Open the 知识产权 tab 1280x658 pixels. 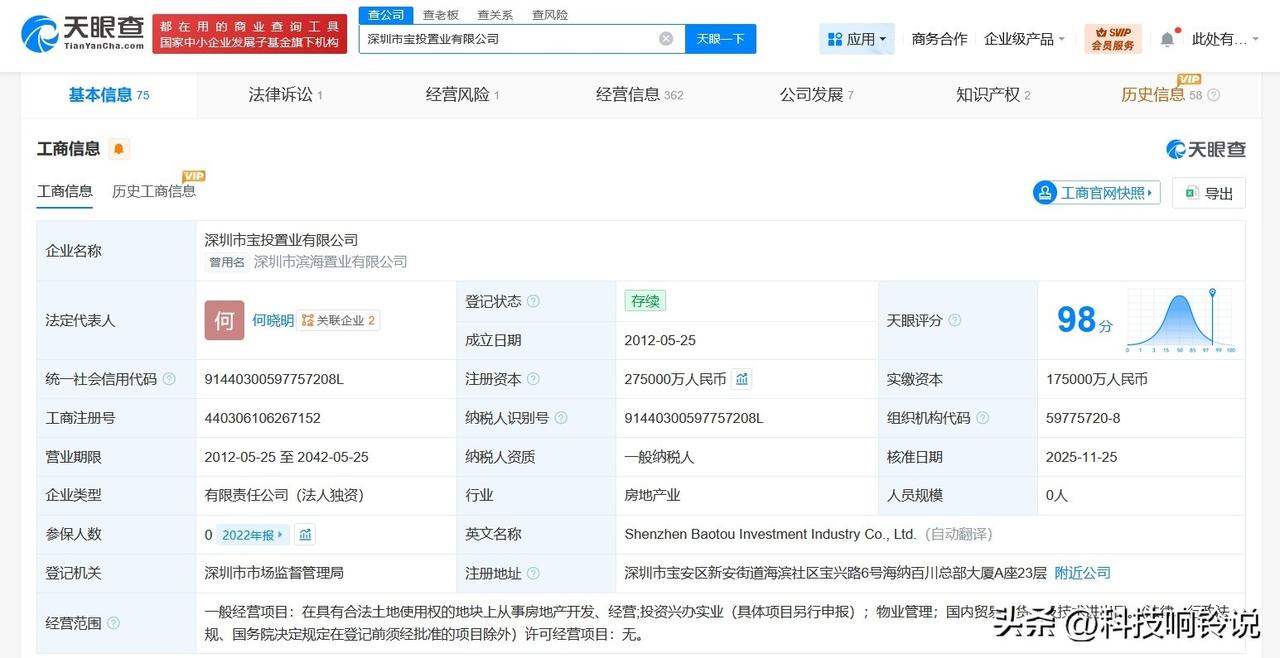[x=994, y=95]
